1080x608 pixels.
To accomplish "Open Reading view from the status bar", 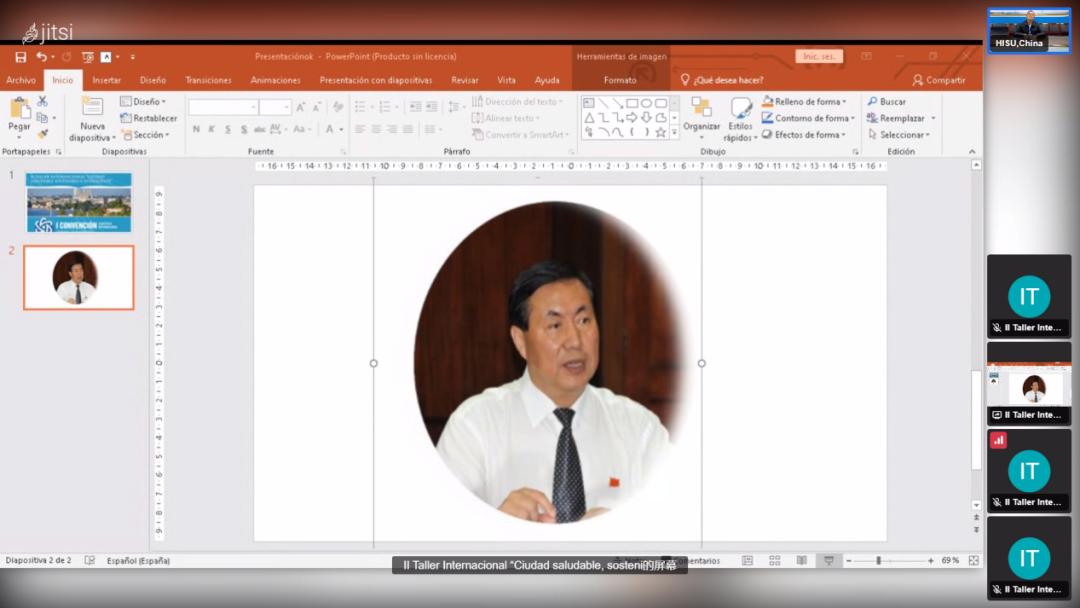I will coord(802,561).
